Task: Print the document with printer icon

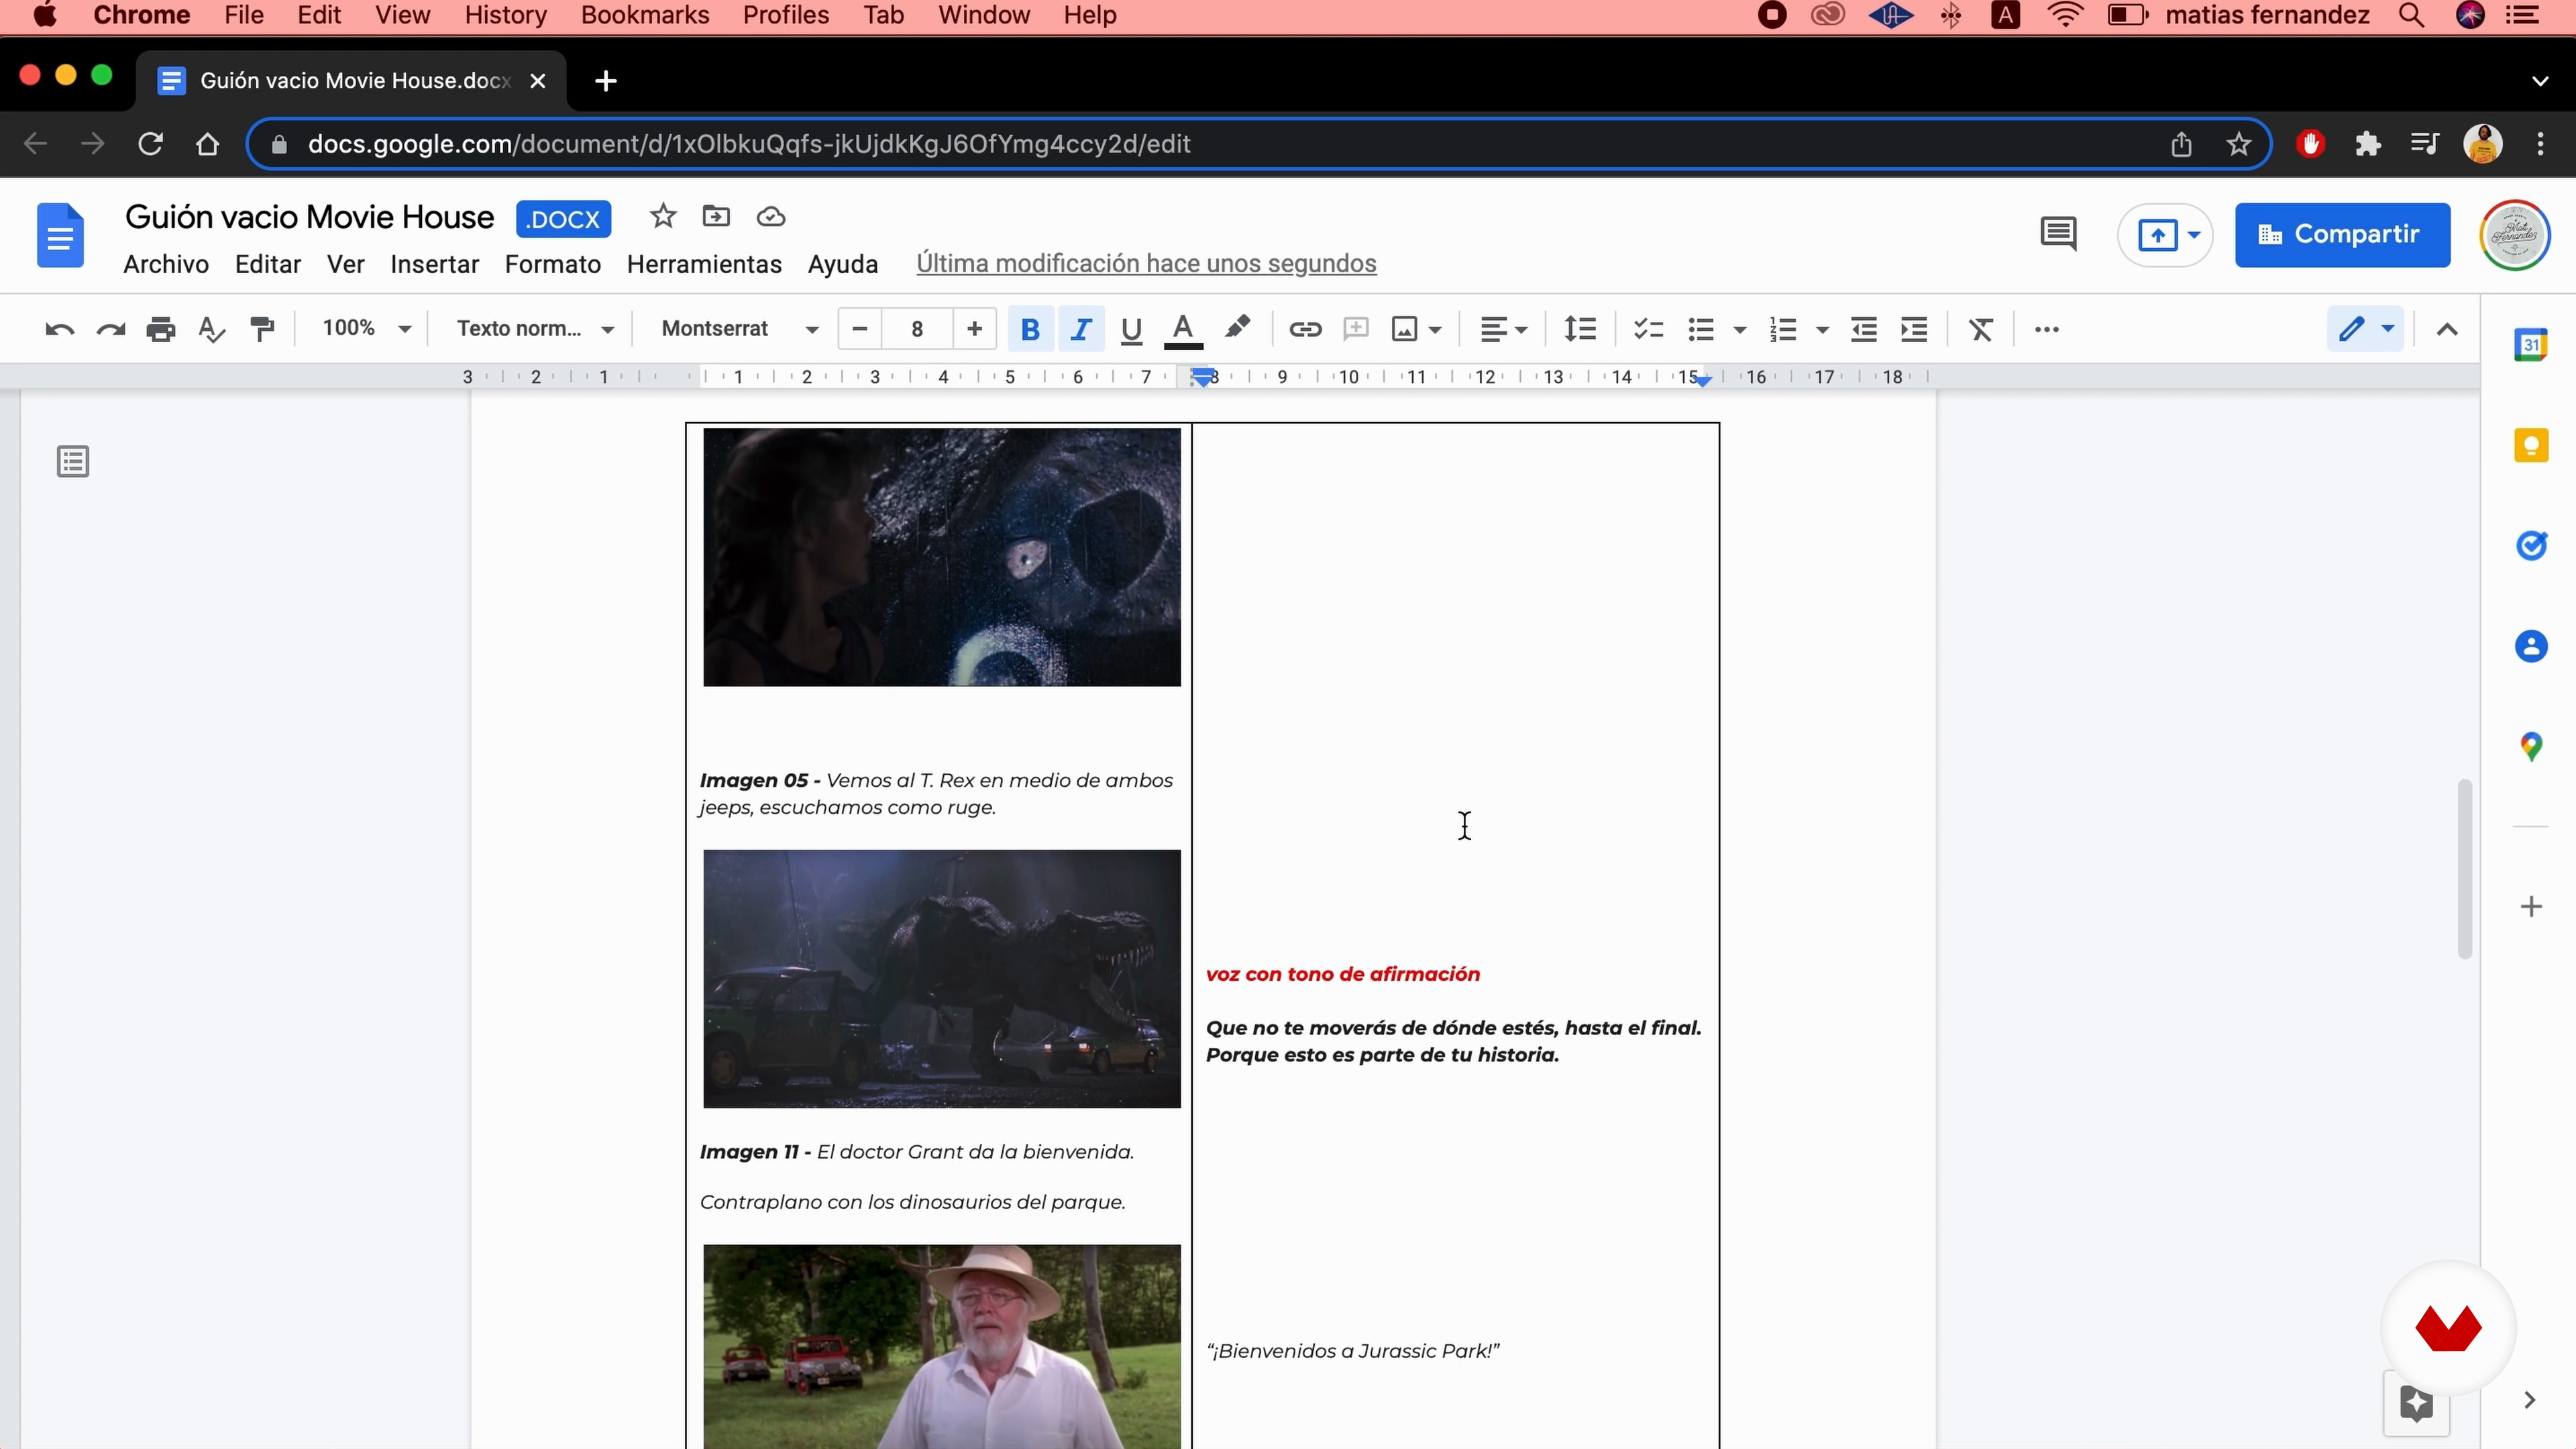Action: [x=160, y=329]
